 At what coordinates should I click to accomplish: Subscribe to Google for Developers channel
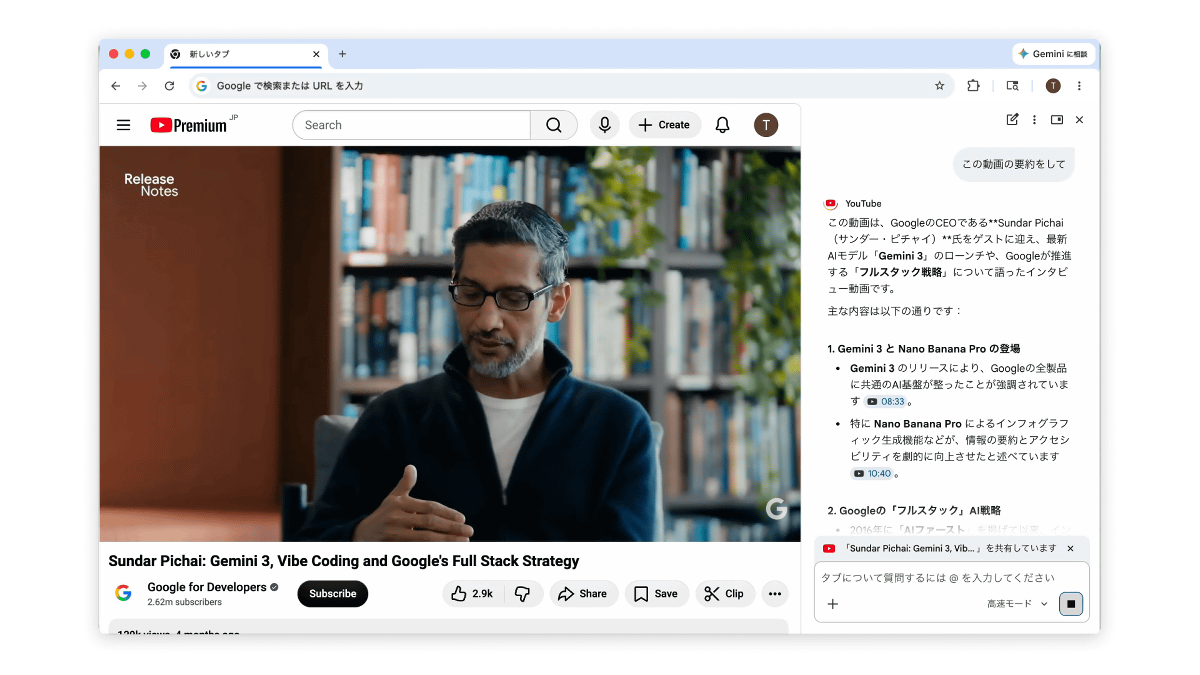pyautogui.click(x=332, y=594)
